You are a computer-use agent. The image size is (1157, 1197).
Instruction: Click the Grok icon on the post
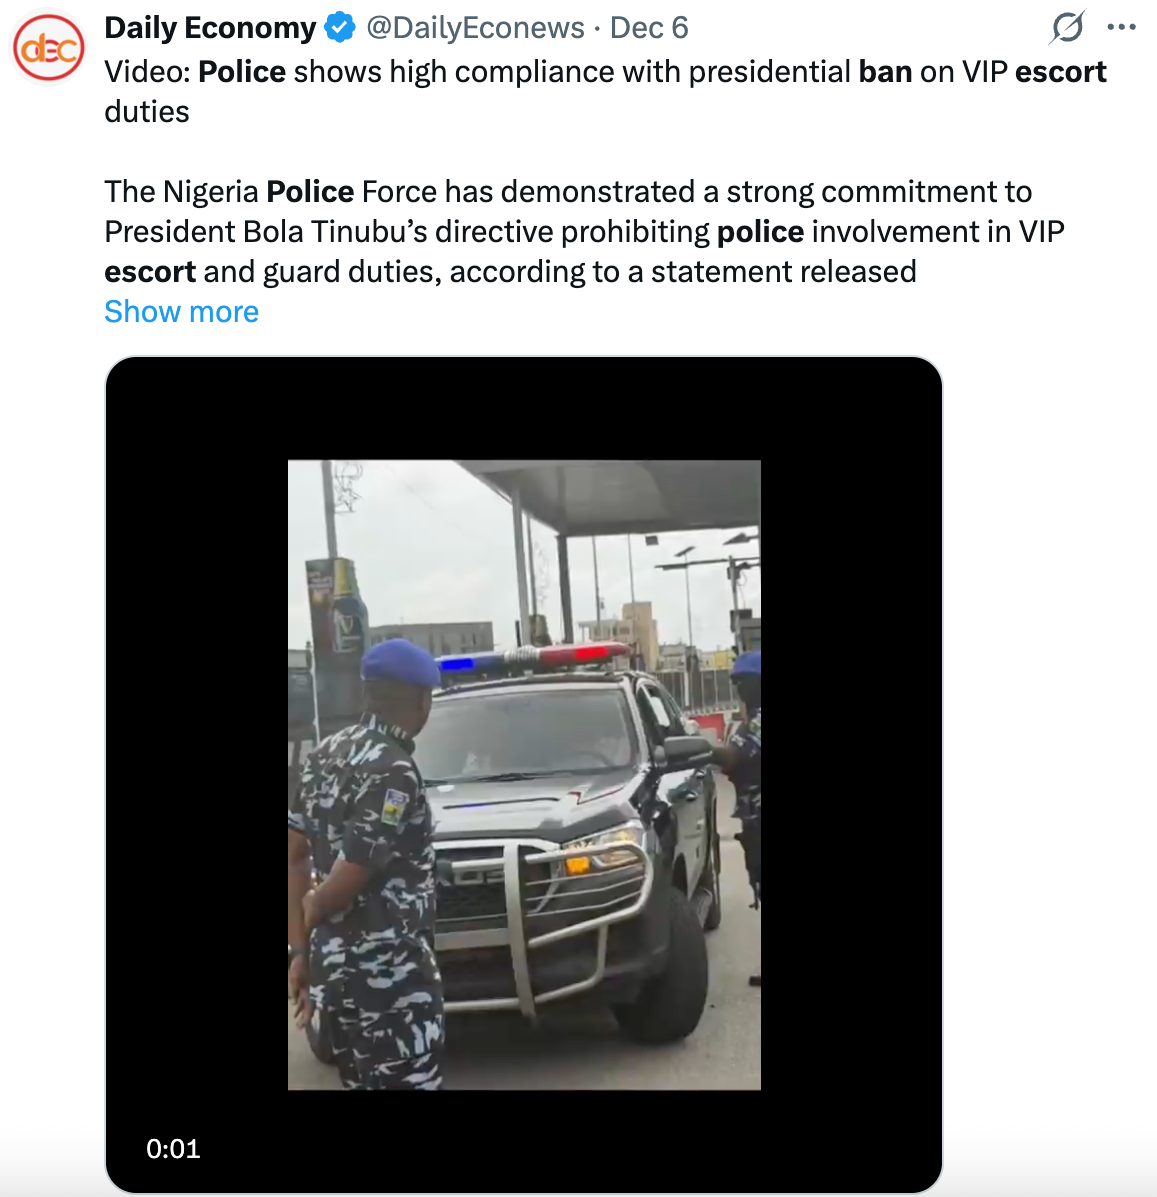[x=1067, y=28]
